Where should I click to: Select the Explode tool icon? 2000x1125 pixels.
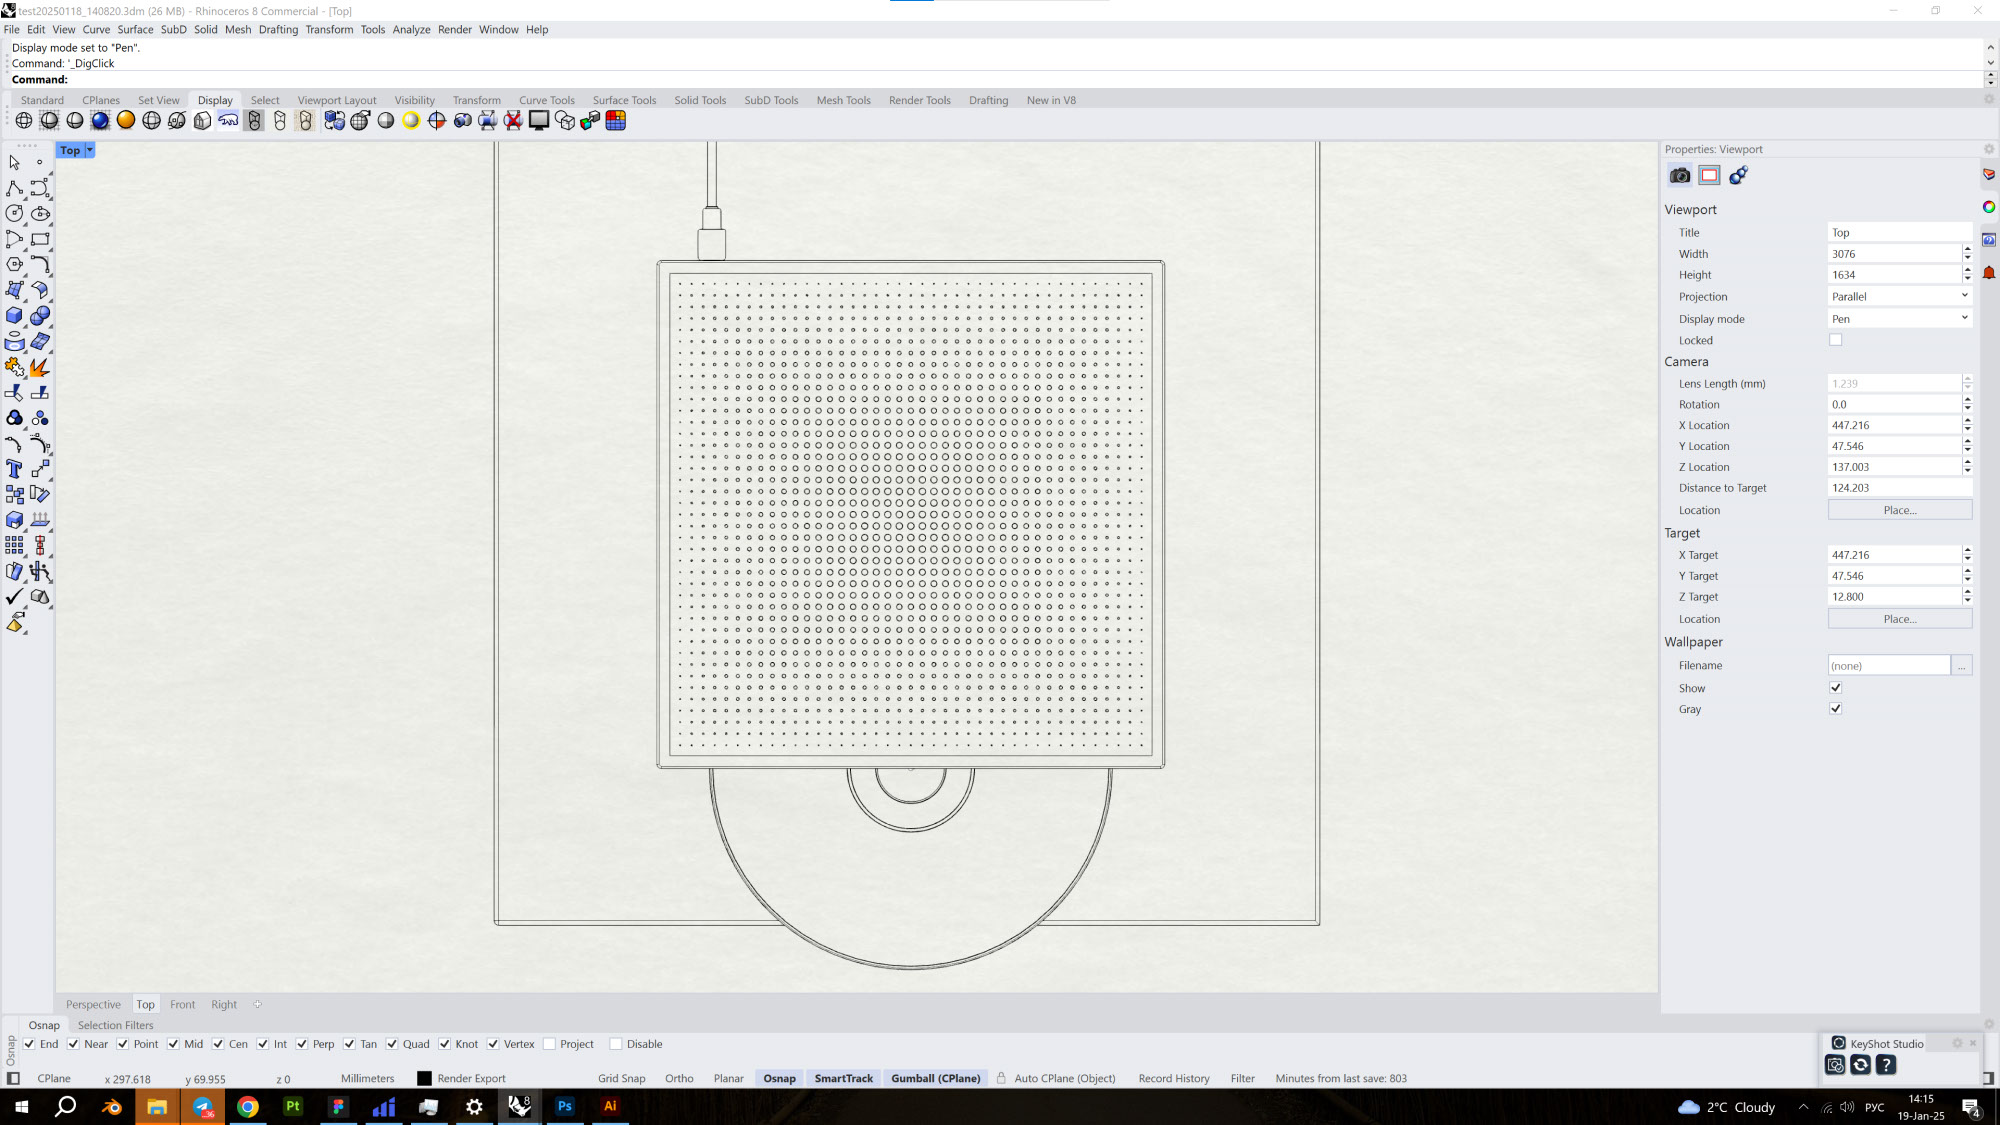coord(40,367)
